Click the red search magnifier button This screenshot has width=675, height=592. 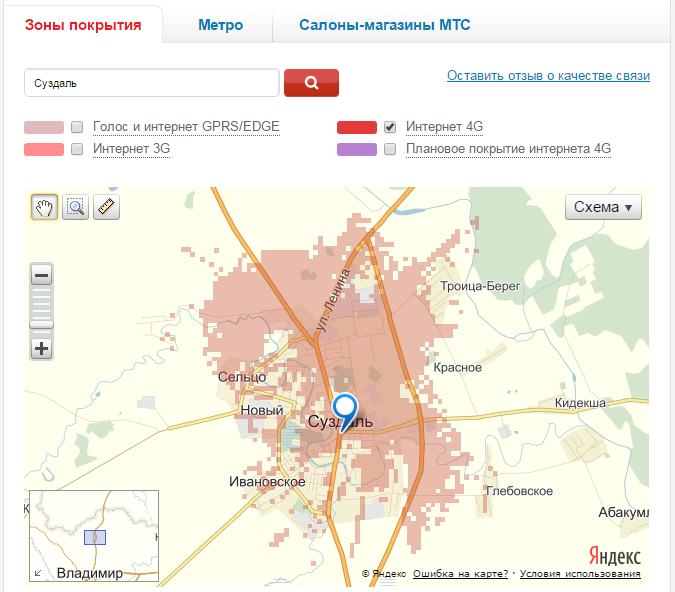[311, 83]
